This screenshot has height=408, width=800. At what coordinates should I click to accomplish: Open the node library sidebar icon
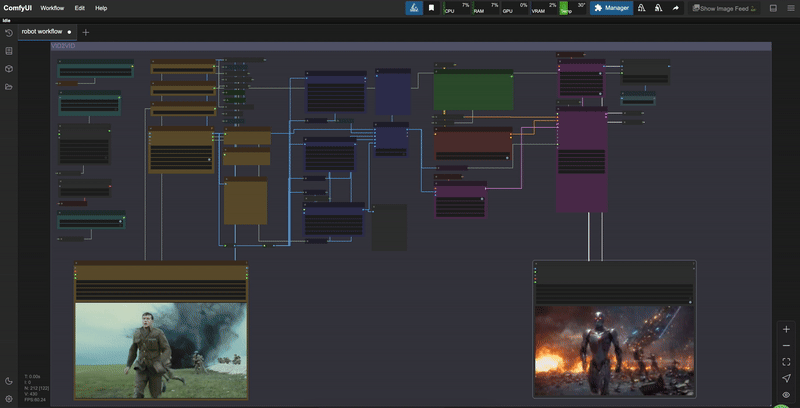9,51
